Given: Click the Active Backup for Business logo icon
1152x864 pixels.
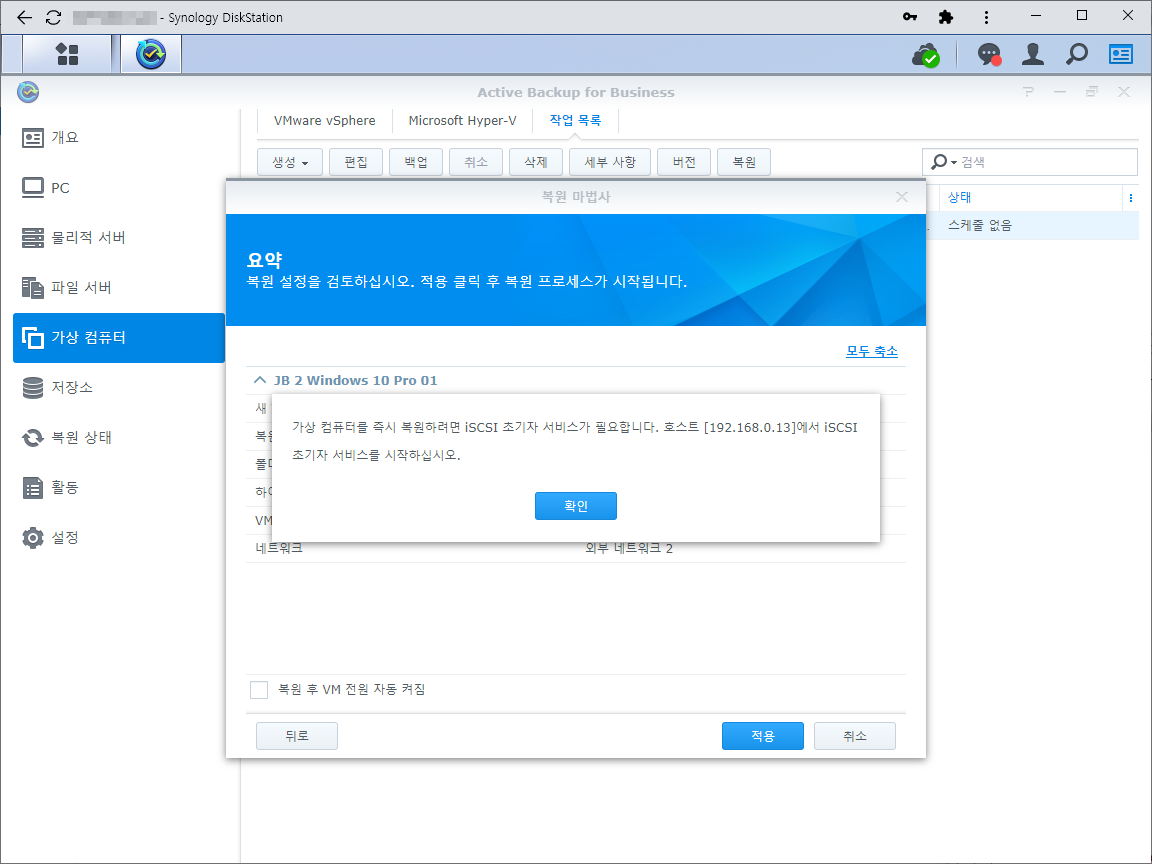Looking at the screenshot, I should point(28,92).
